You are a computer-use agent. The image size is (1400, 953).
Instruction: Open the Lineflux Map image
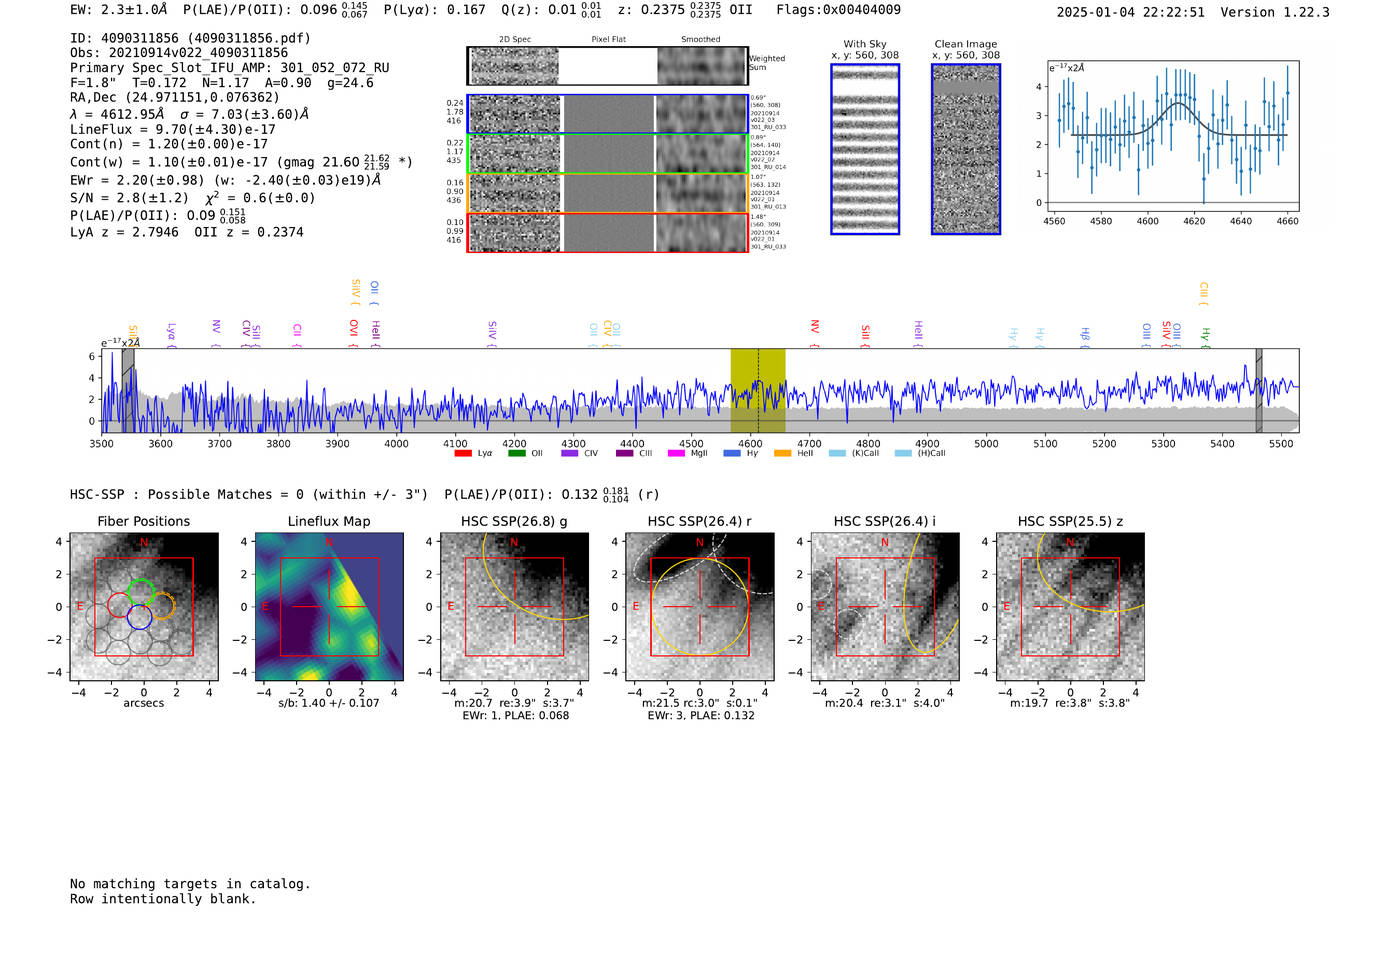tap(329, 607)
